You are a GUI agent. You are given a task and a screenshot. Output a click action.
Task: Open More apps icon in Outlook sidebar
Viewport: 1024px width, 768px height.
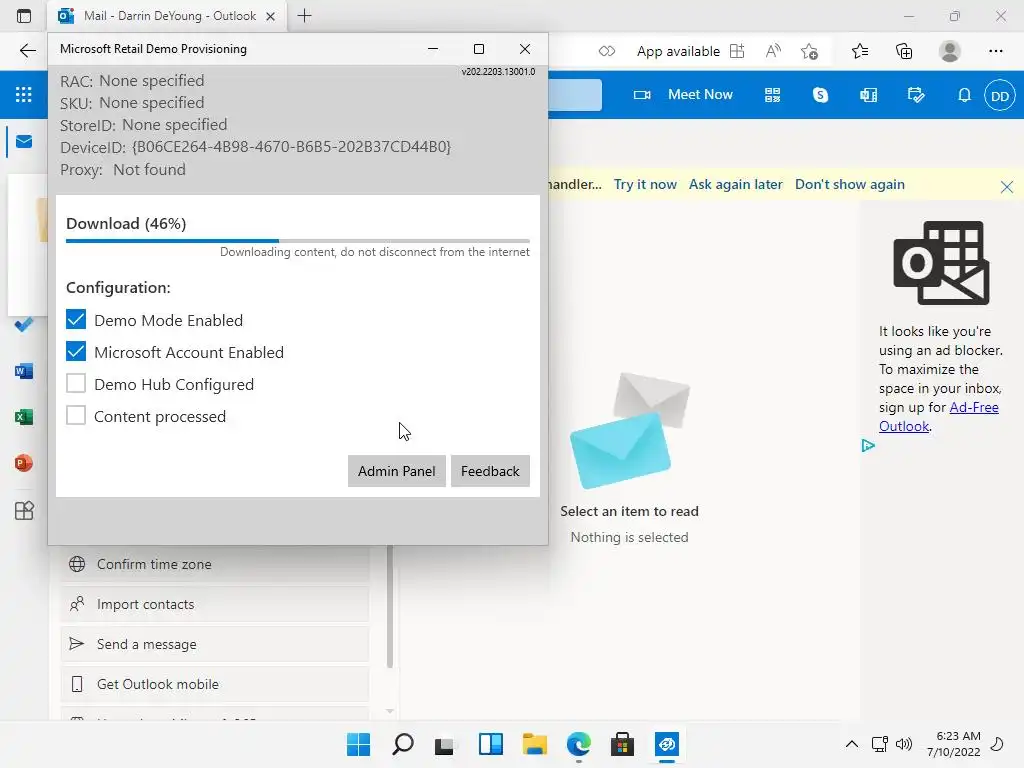pos(24,510)
